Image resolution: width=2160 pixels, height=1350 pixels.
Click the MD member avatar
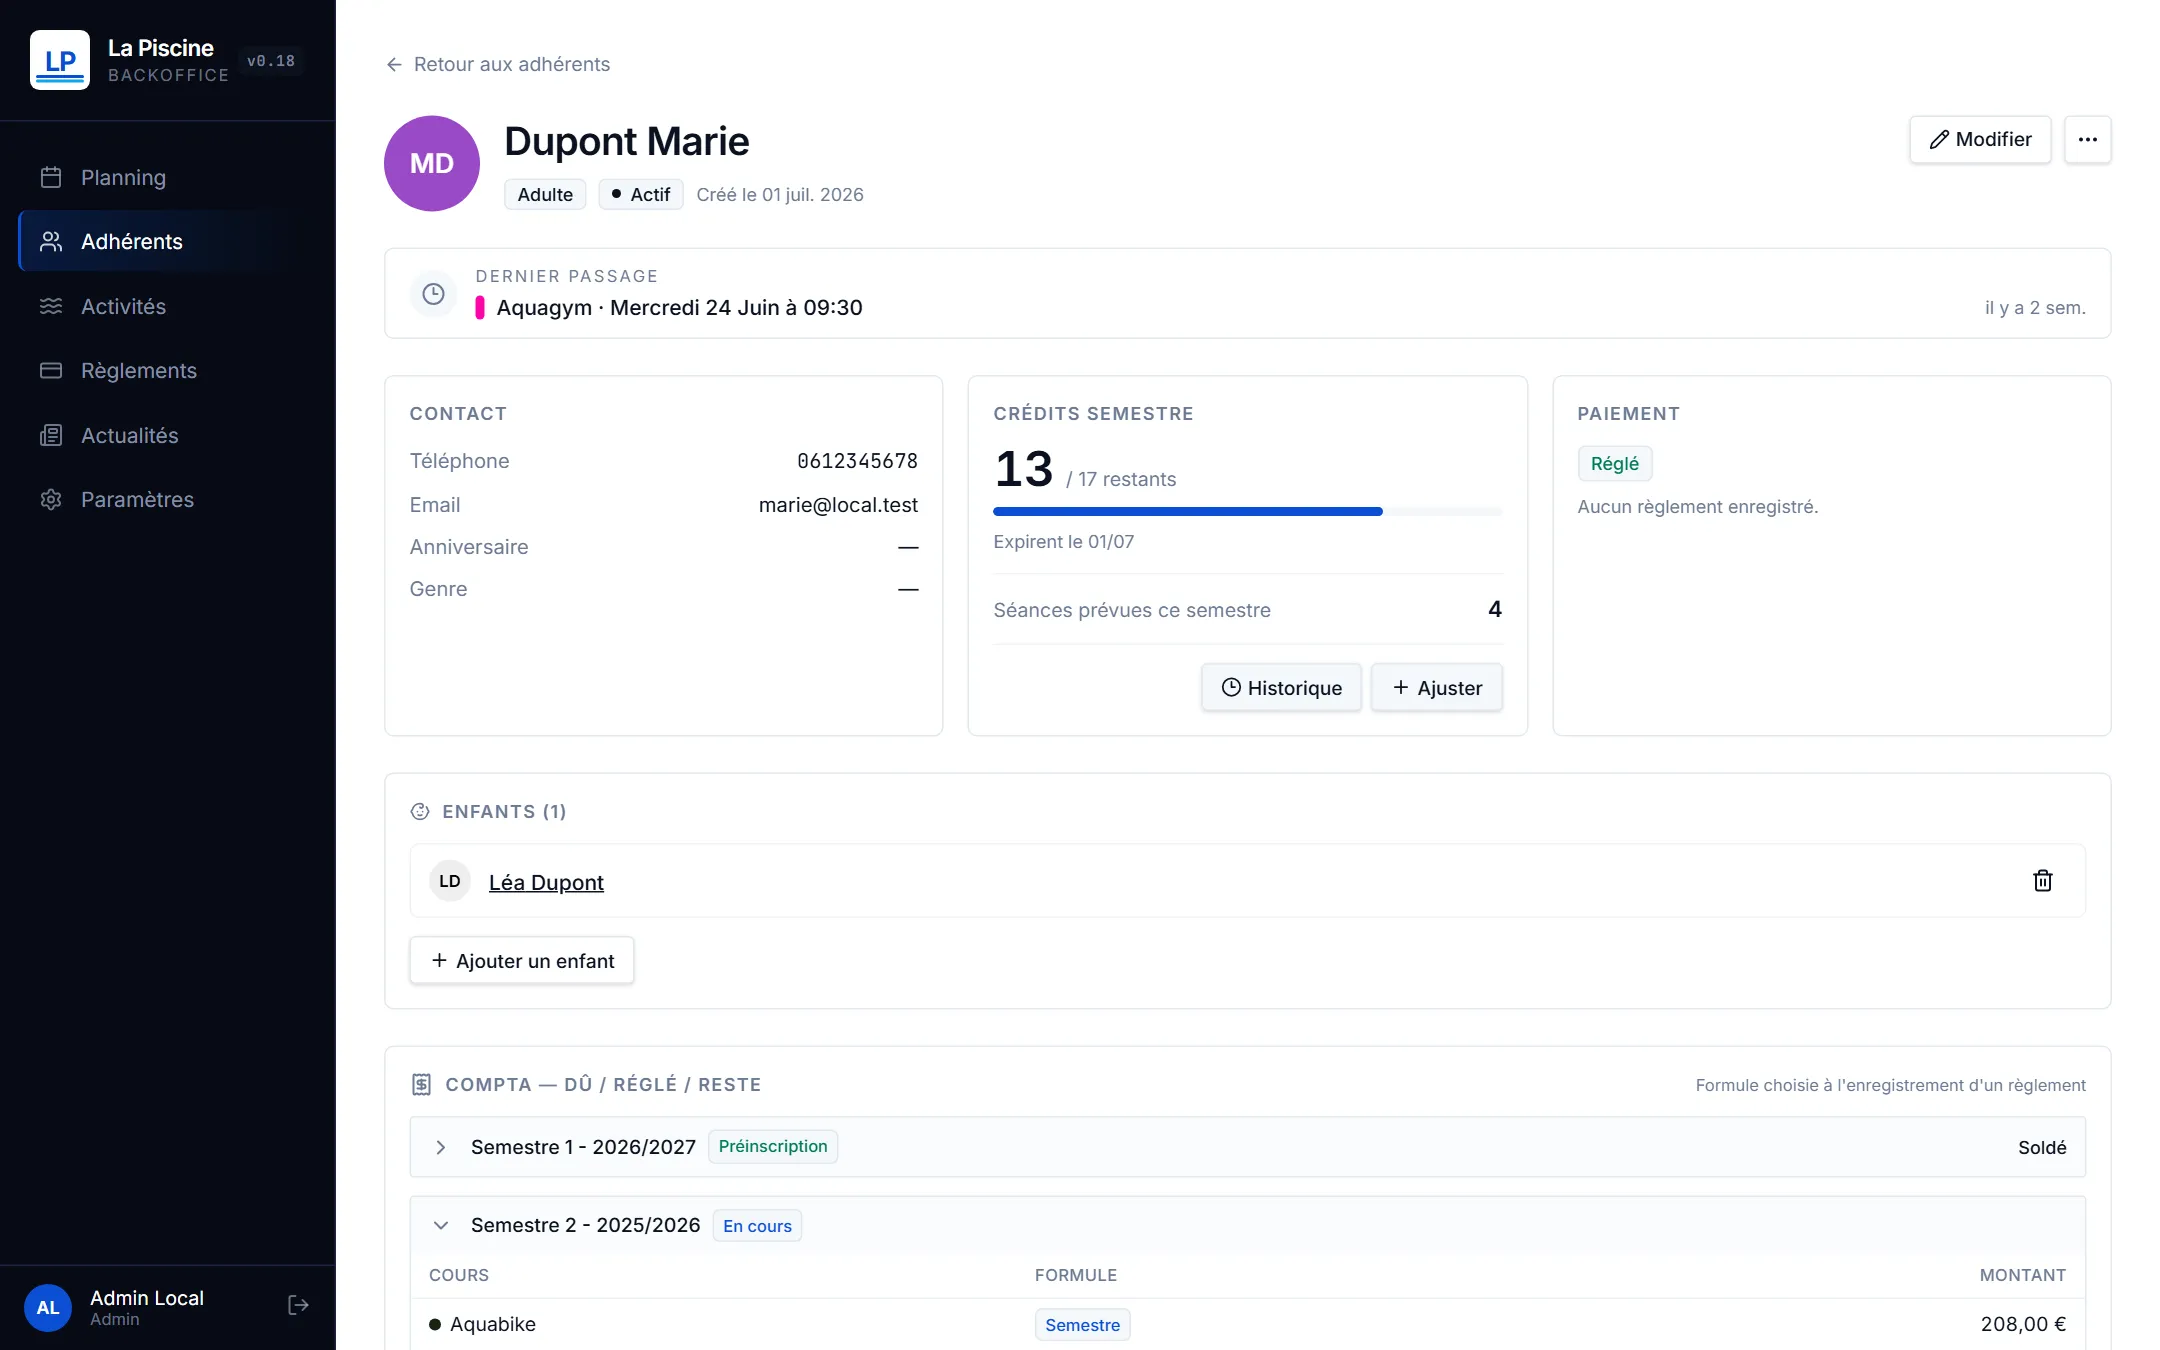(x=432, y=163)
